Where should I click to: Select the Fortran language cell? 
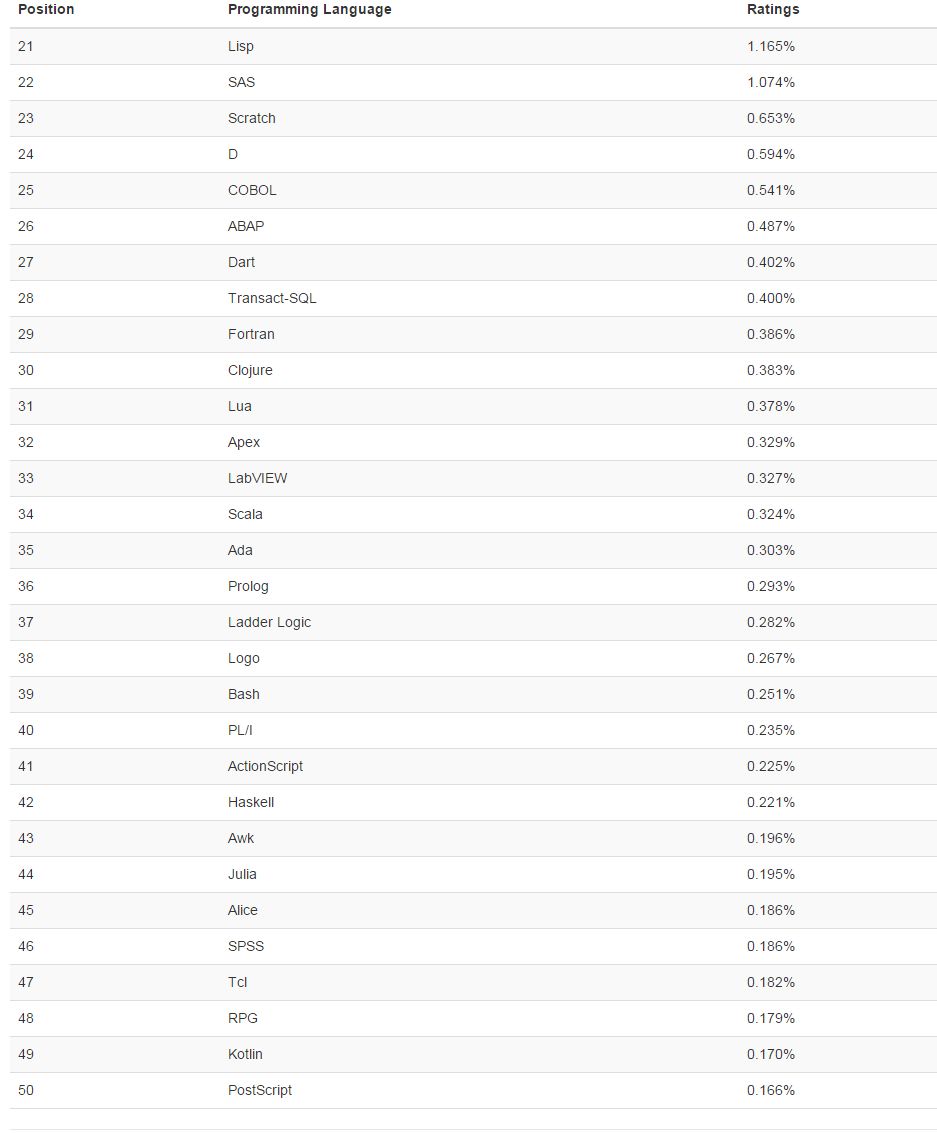(251, 334)
